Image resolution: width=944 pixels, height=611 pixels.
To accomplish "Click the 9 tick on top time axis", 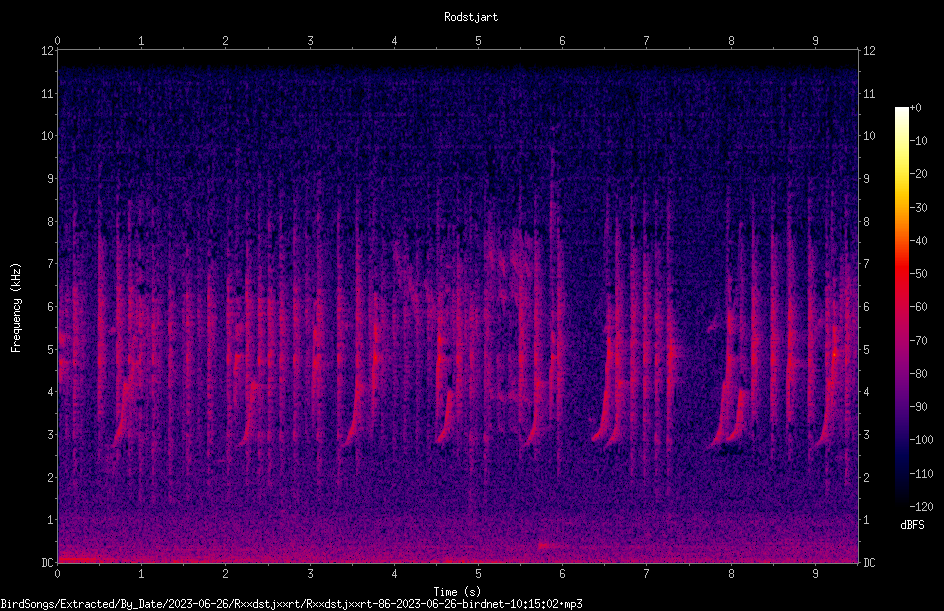I will (815, 41).
